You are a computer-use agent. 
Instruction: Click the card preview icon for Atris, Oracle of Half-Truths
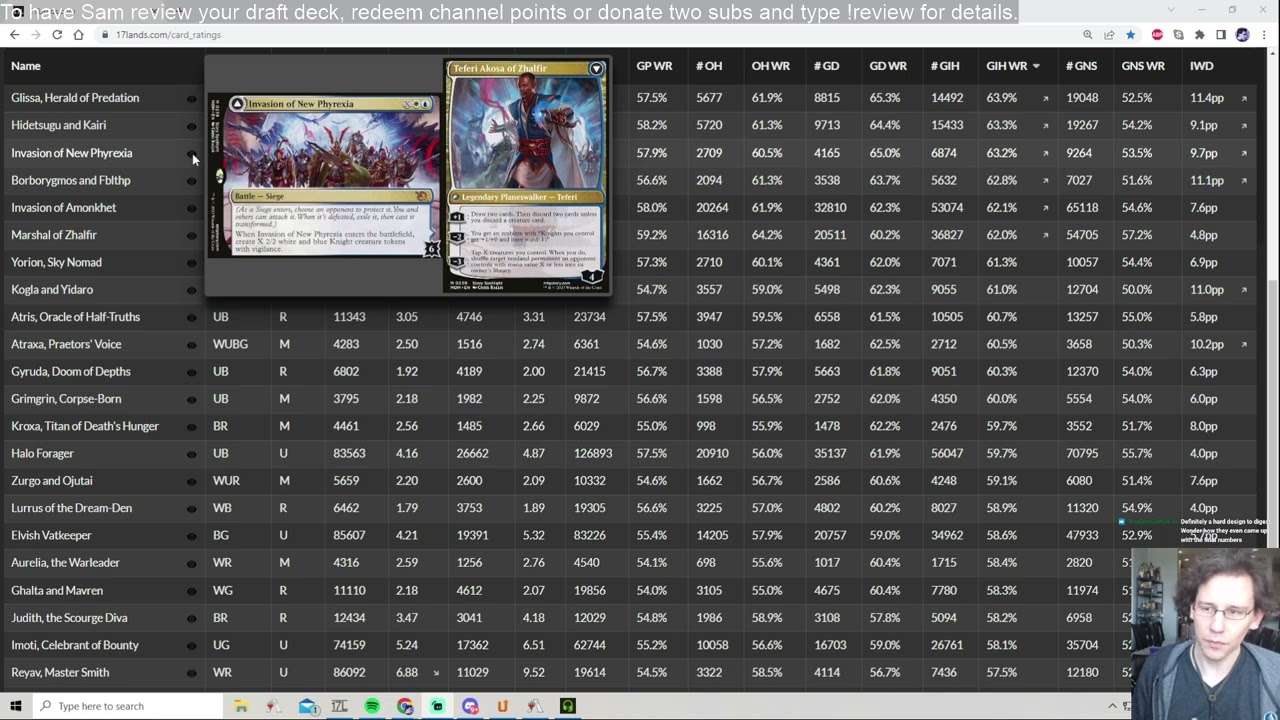[192, 318]
